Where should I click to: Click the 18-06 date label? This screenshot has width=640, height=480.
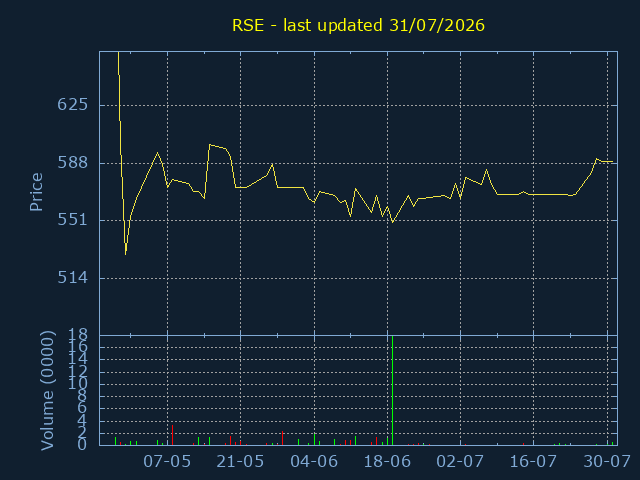(x=387, y=462)
